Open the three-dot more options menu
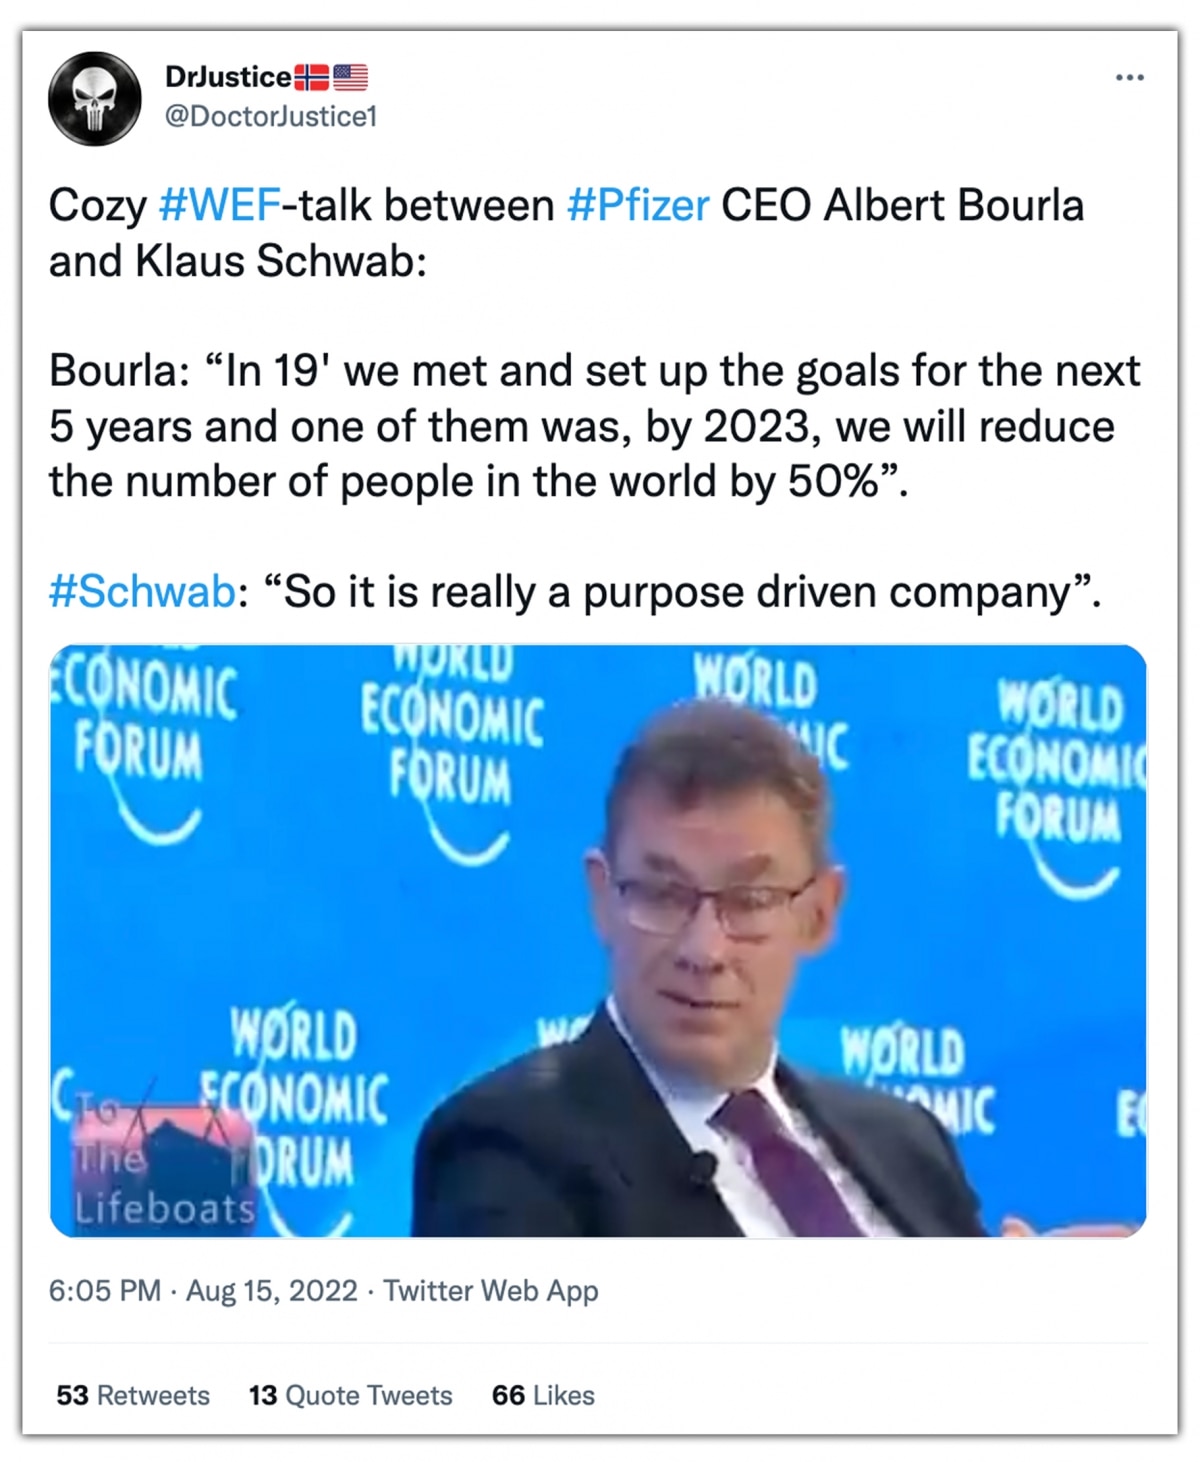The width and height of the screenshot is (1200, 1462). [1129, 78]
